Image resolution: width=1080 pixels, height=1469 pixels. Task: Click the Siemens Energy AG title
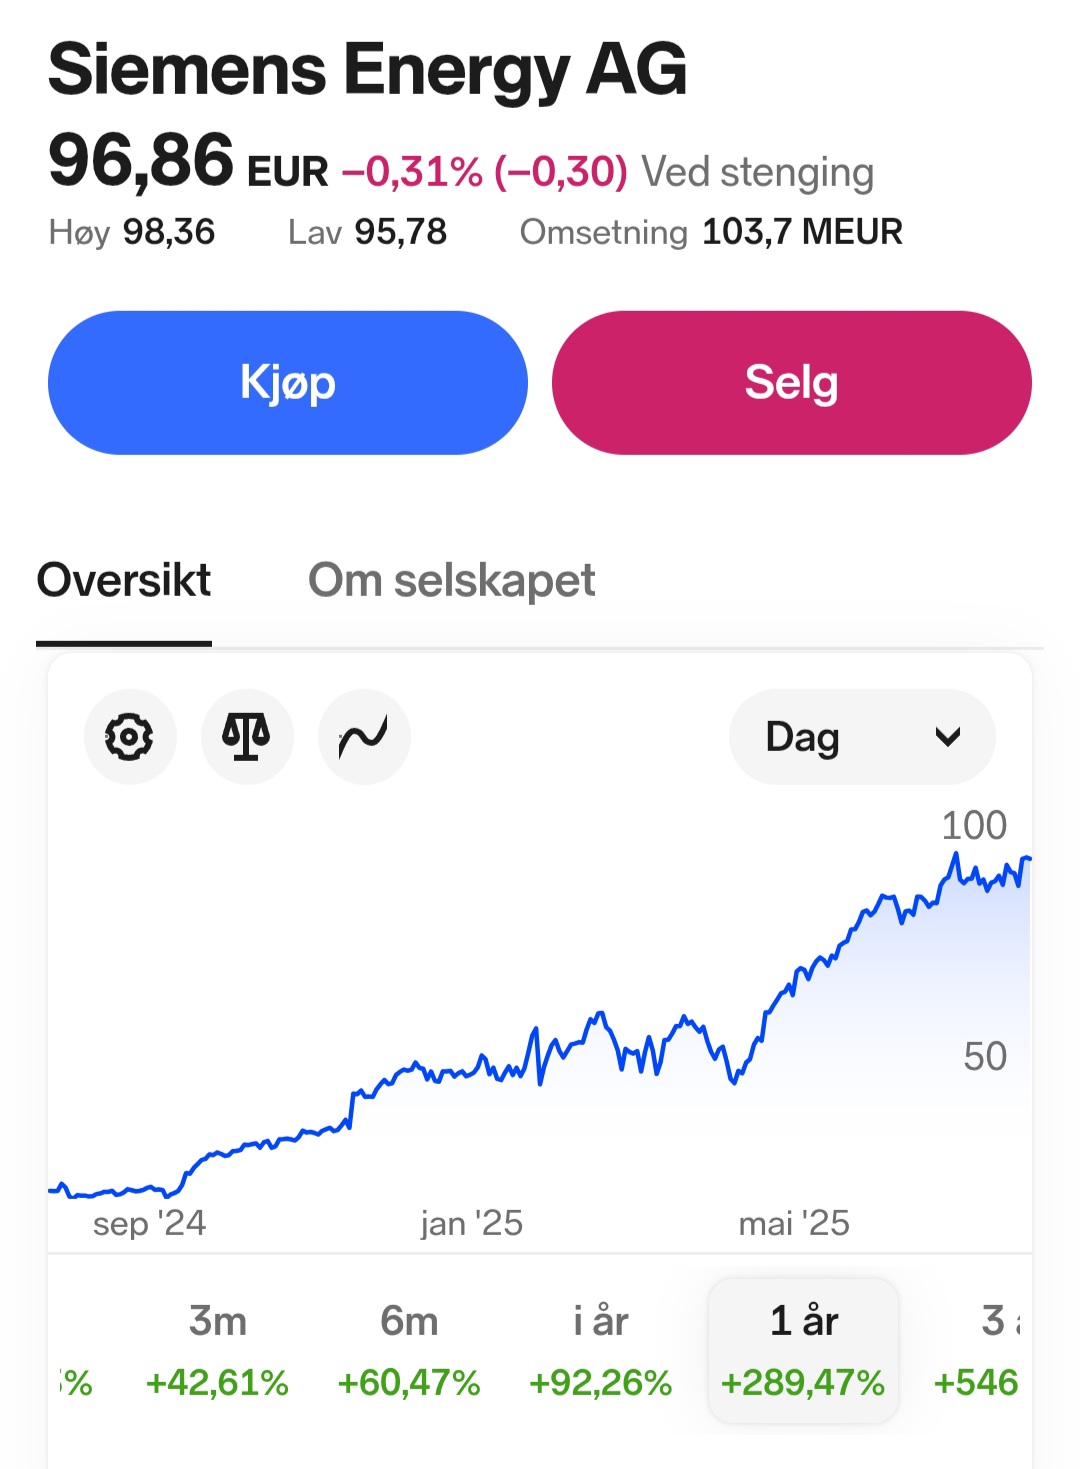(x=367, y=70)
